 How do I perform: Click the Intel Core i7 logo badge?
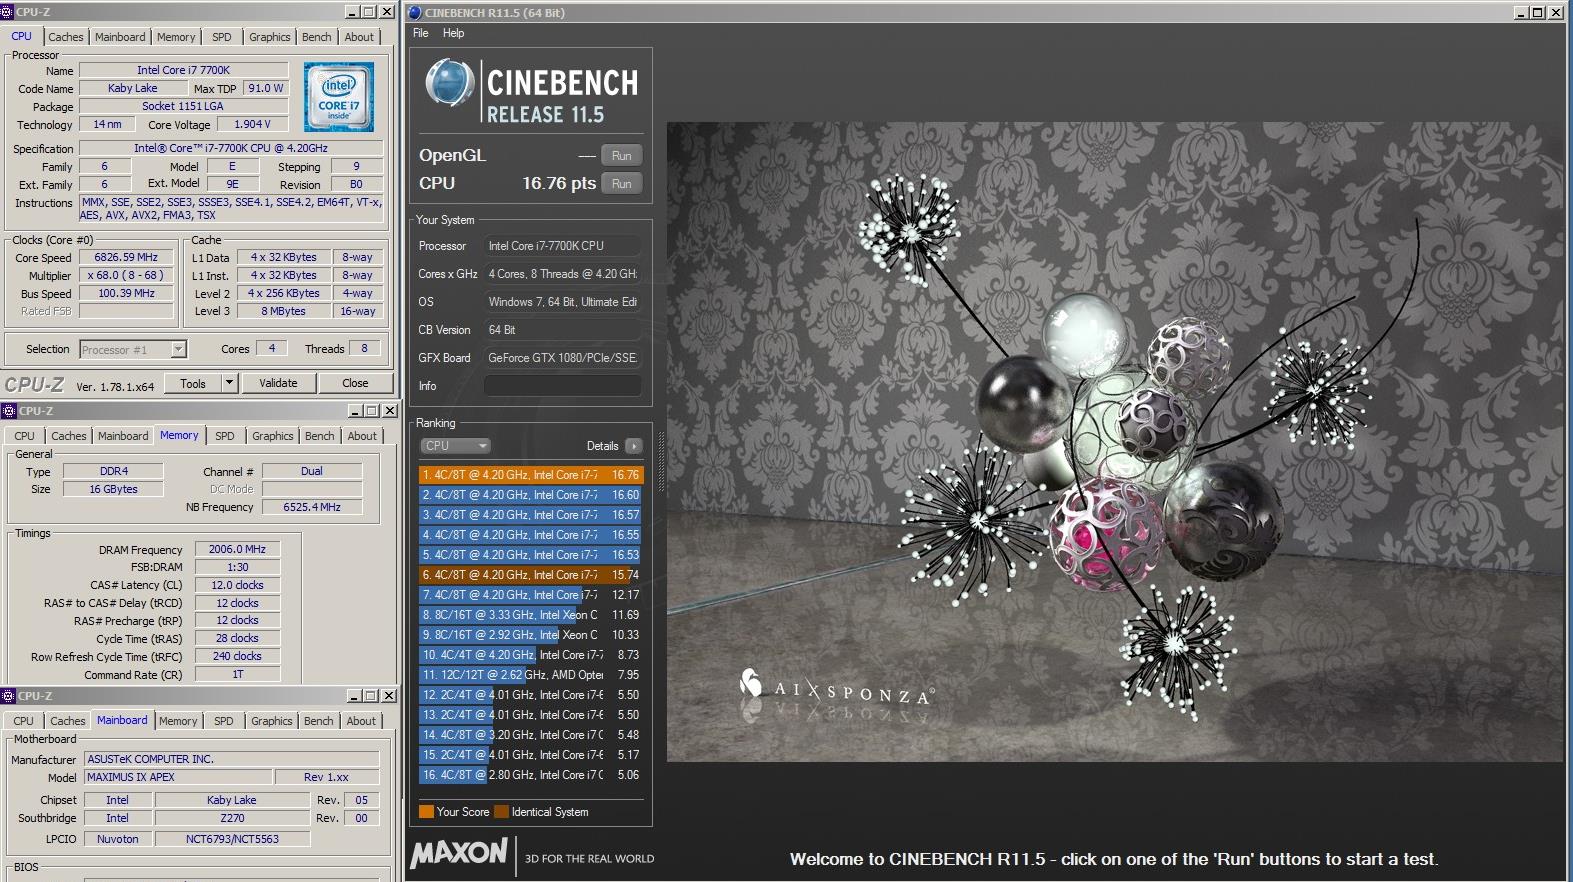coord(339,97)
